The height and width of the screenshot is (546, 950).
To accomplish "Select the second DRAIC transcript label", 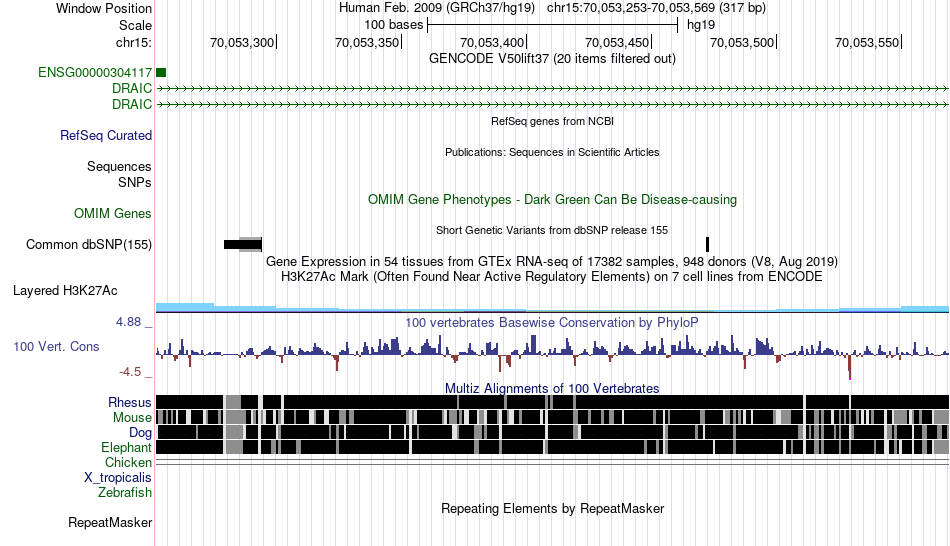I will point(132,104).
